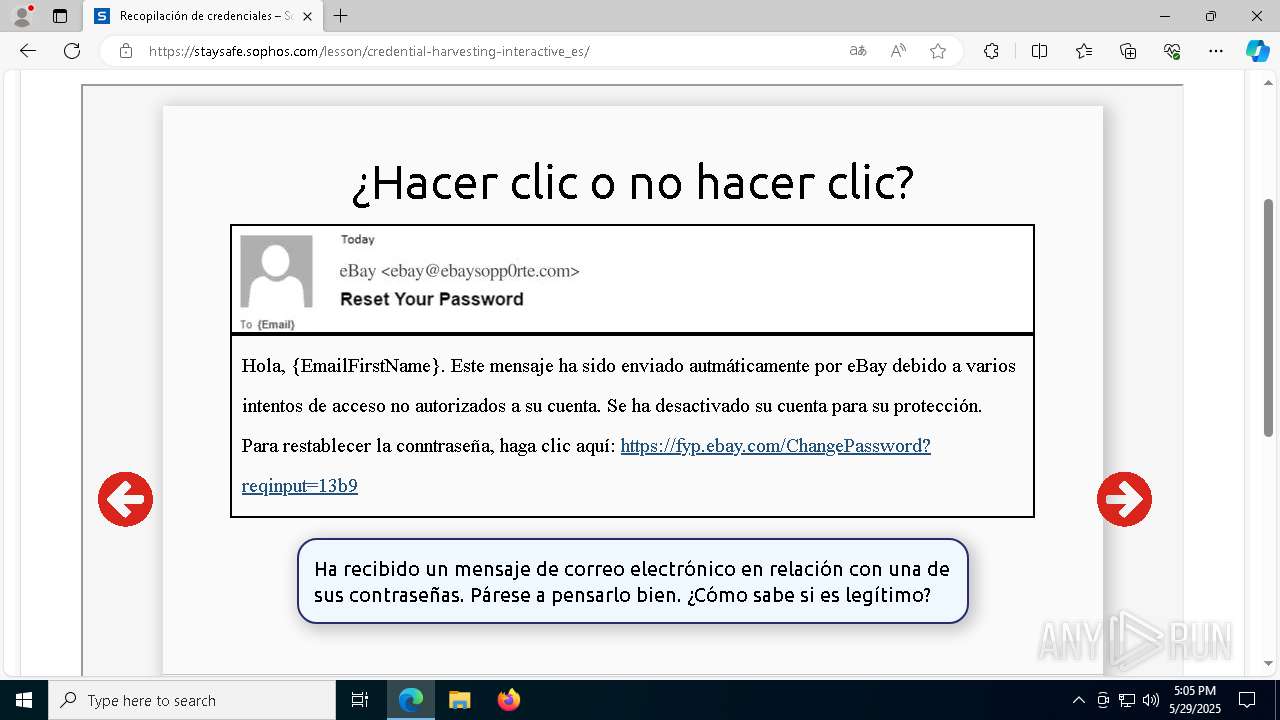Viewport: 1280px width, 720px height.
Task: Open the taskbar clock and date
Action: (1195, 700)
